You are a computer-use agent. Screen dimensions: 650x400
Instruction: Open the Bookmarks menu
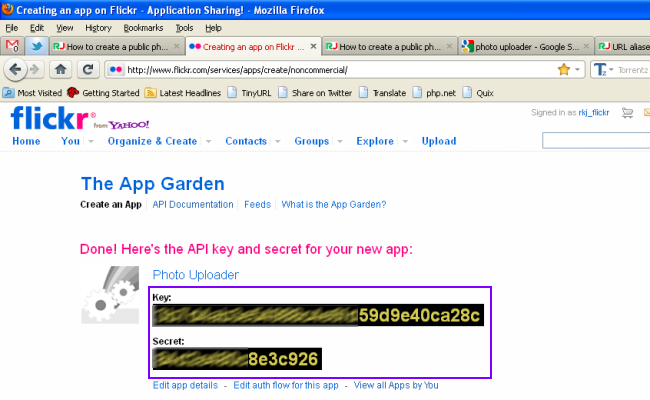[x=143, y=28]
